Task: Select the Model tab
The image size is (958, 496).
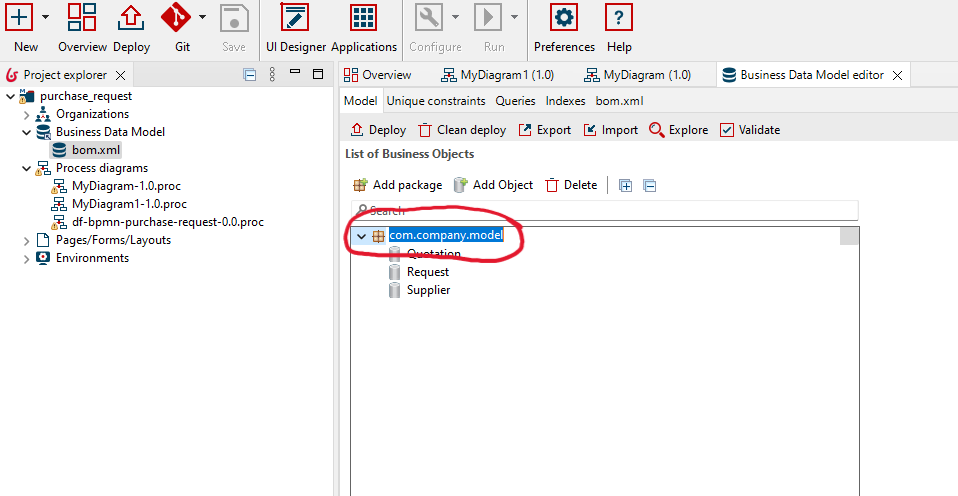Action: (360, 101)
